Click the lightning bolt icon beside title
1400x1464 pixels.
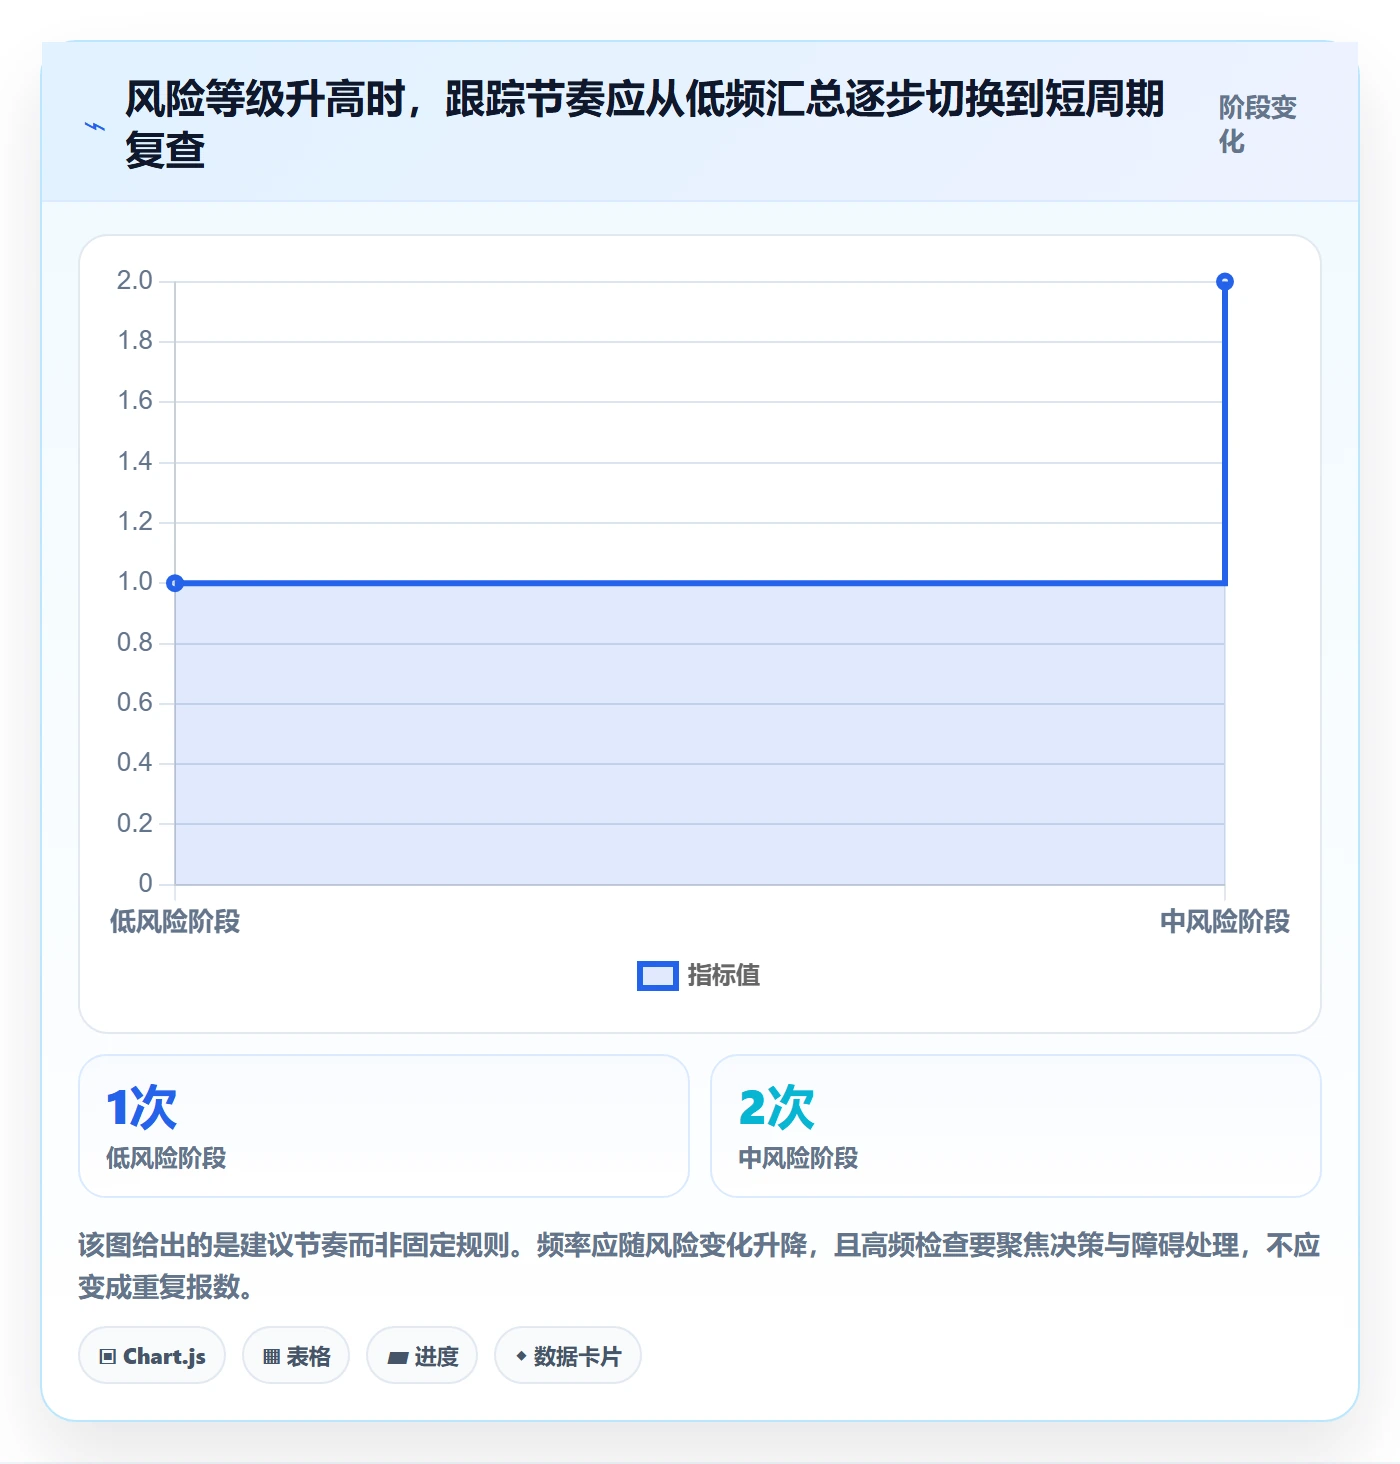95,126
